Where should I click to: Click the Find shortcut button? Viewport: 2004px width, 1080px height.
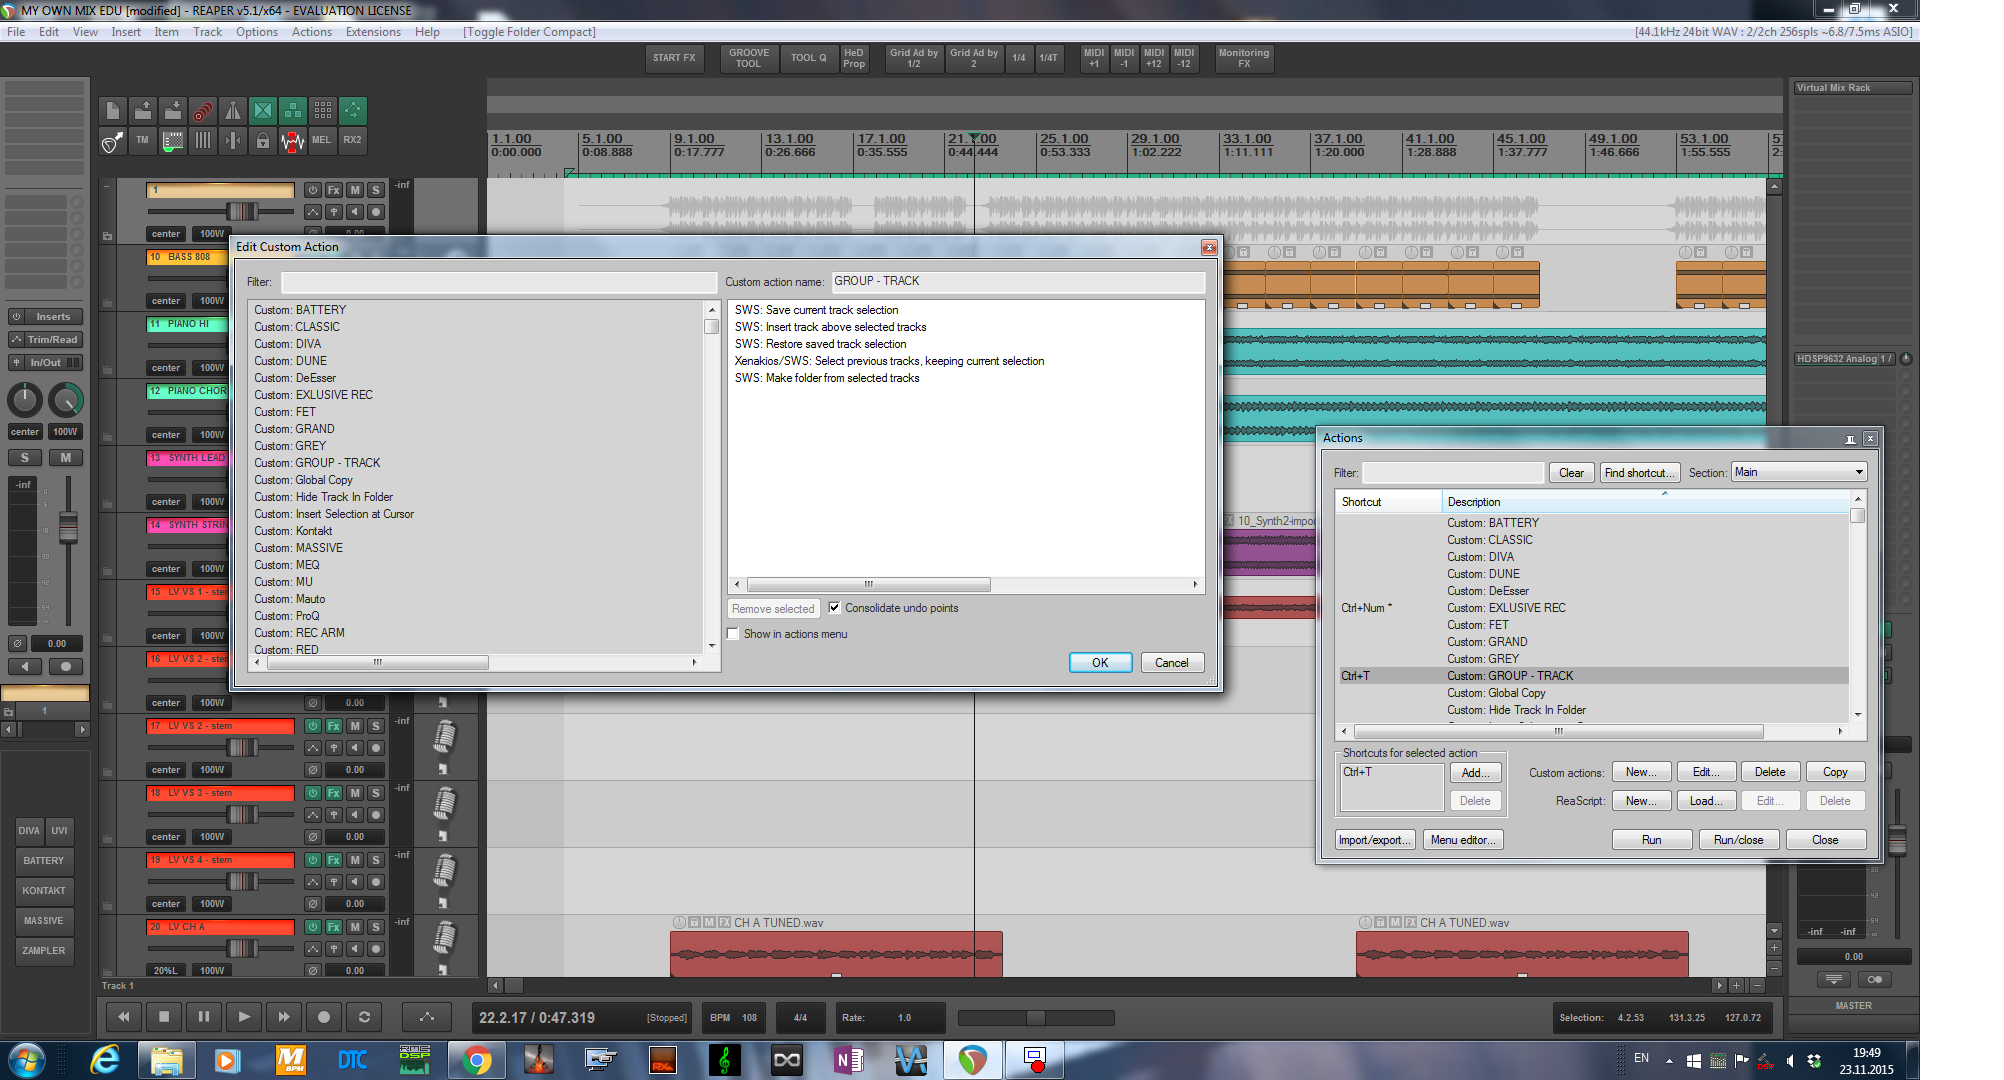point(1640,473)
